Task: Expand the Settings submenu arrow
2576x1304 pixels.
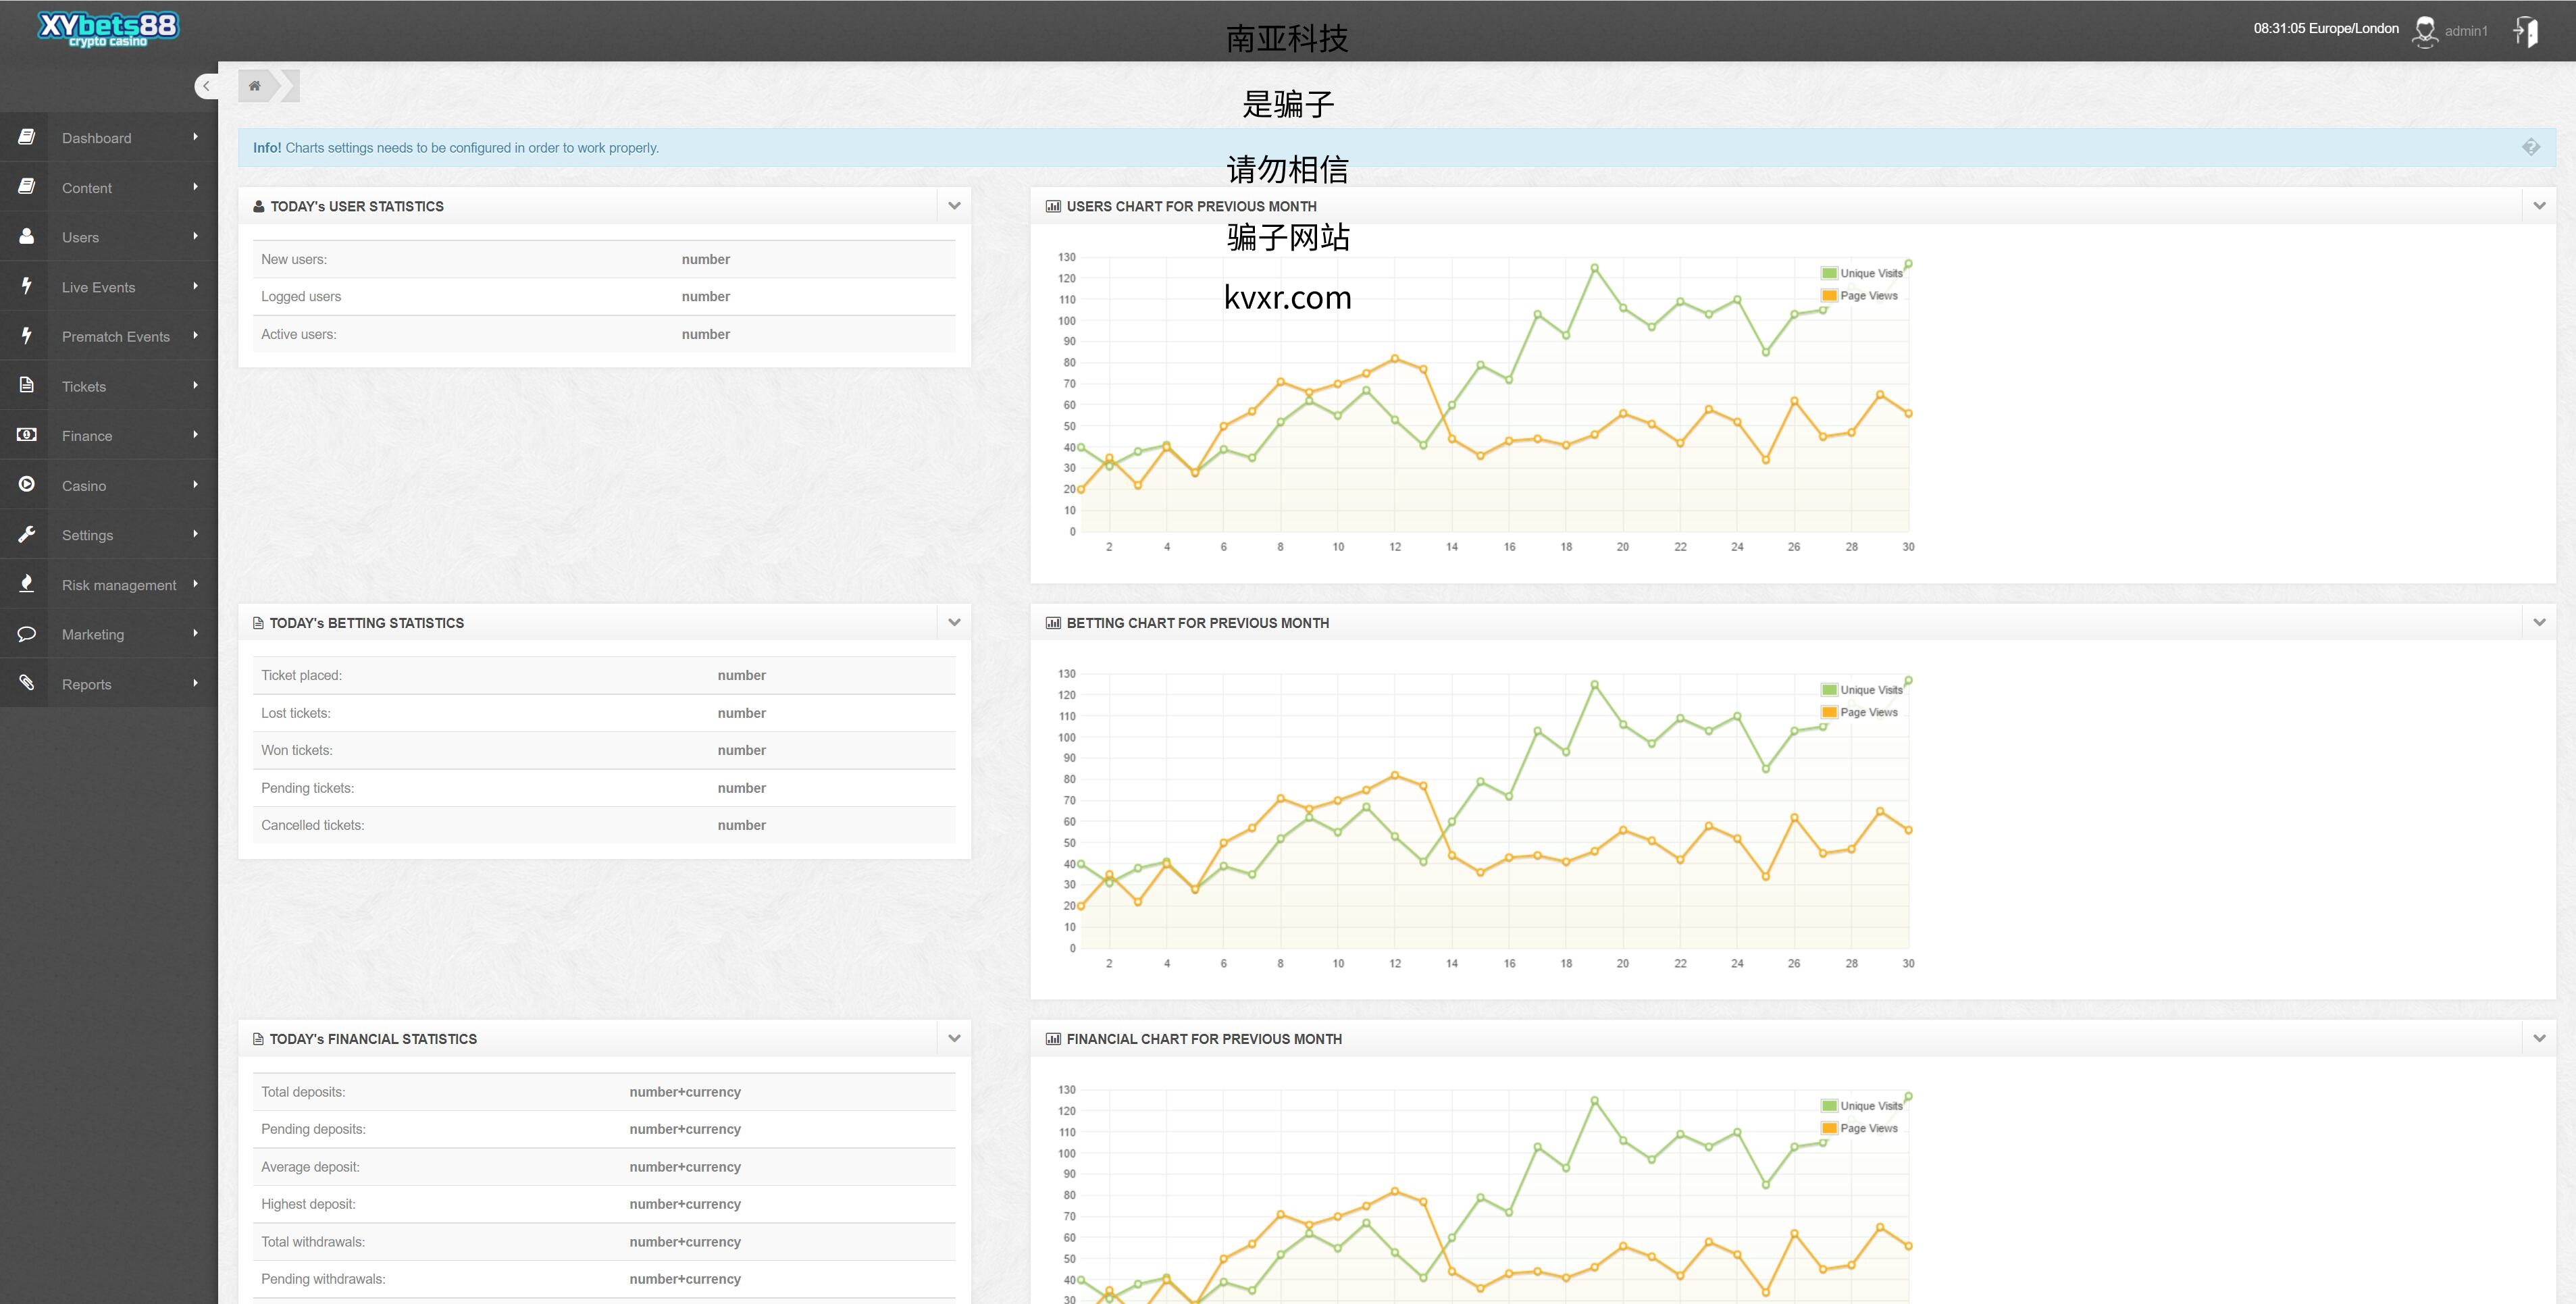Action: (196, 534)
